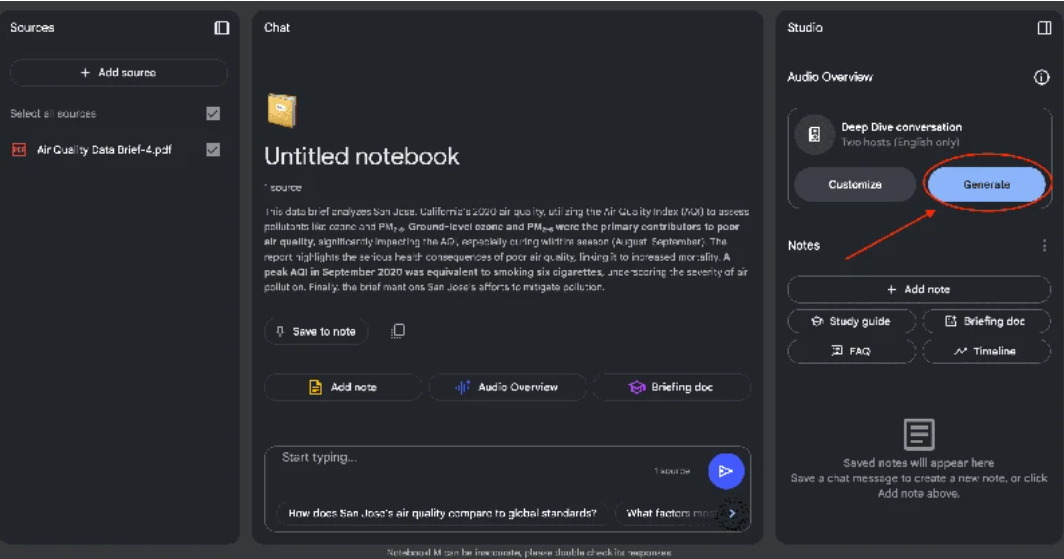The width and height of the screenshot is (1064, 559).
Task: Click the PDF file icon
Action: pos(19,150)
